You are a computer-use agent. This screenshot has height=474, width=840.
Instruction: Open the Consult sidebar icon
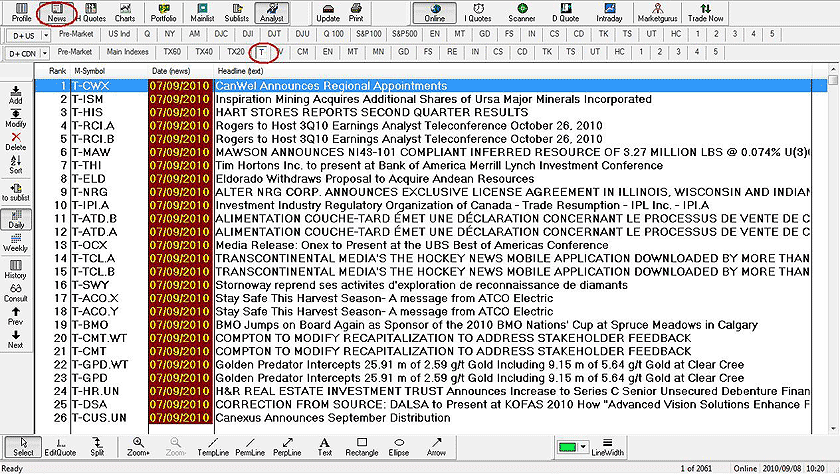(x=16, y=292)
